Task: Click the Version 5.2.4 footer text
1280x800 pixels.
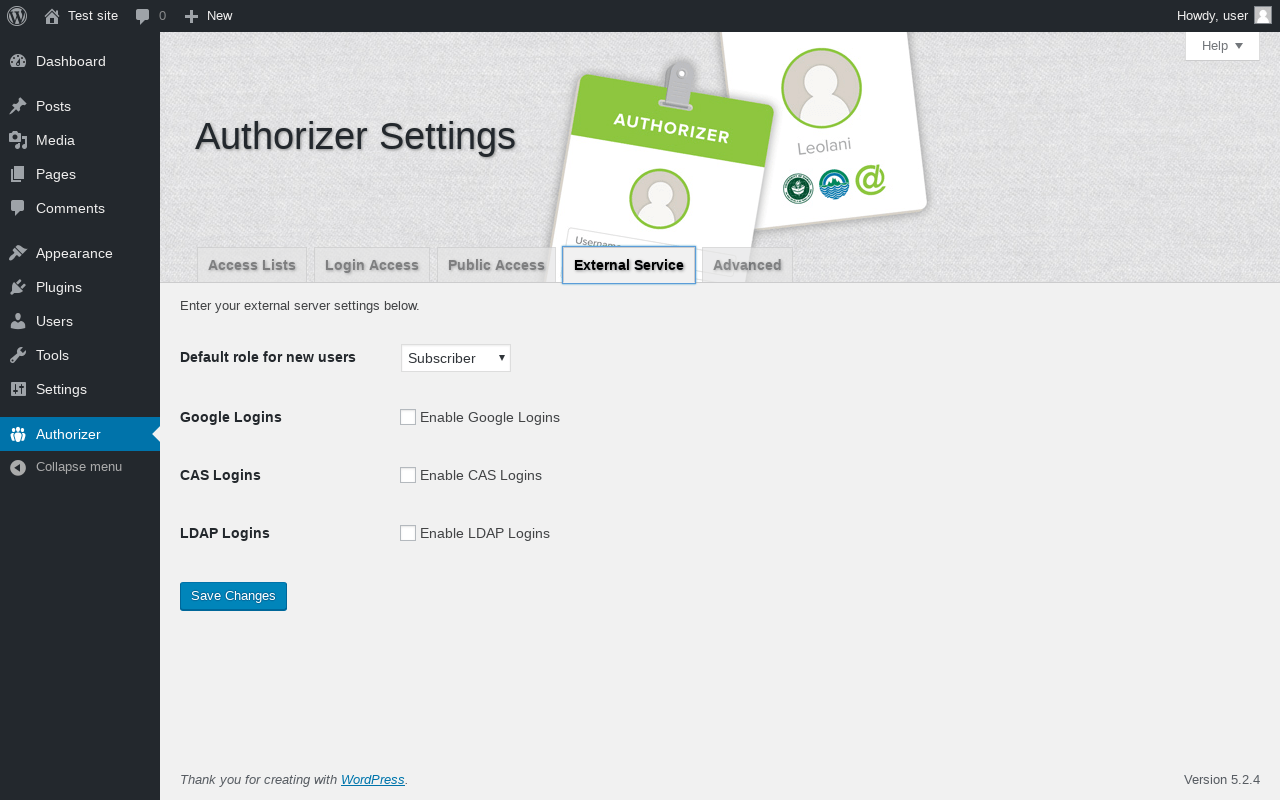Action: pyautogui.click(x=1222, y=779)
